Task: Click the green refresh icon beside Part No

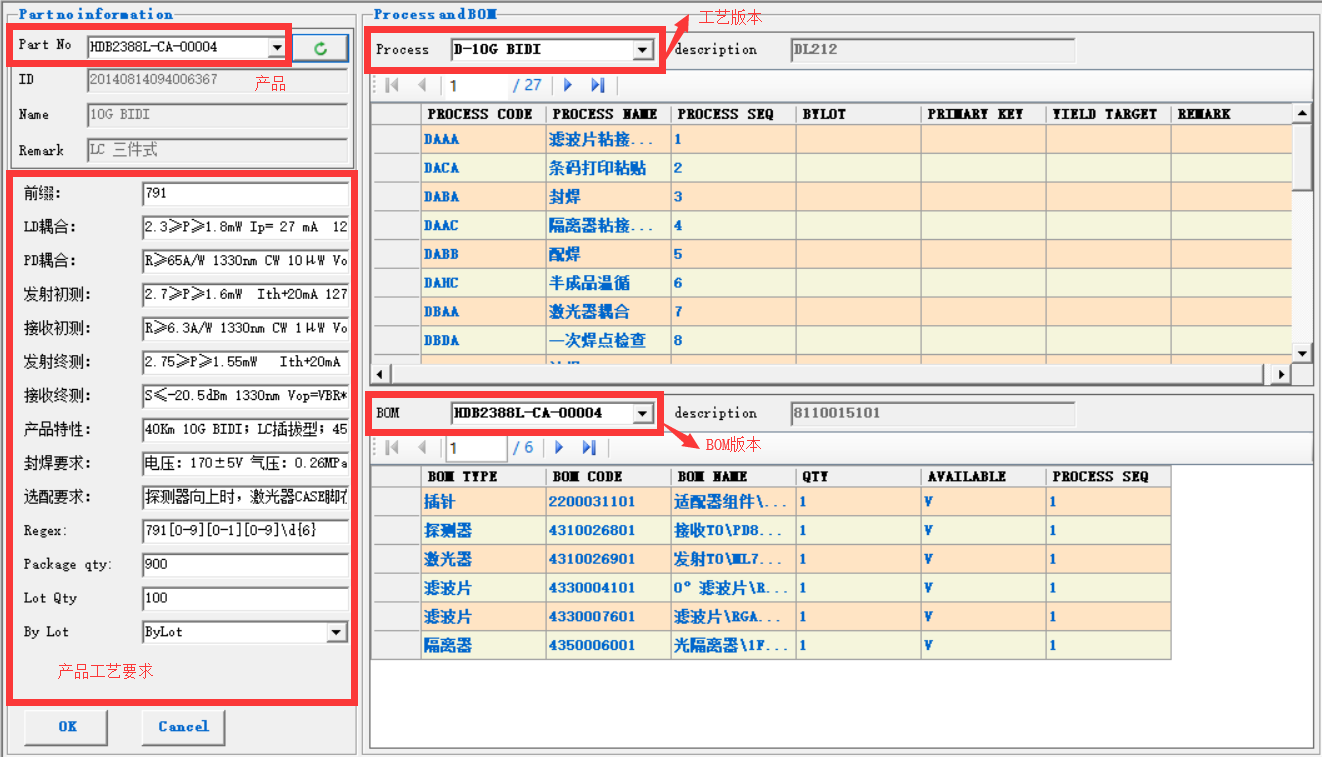Action: (x=320, y=47)
